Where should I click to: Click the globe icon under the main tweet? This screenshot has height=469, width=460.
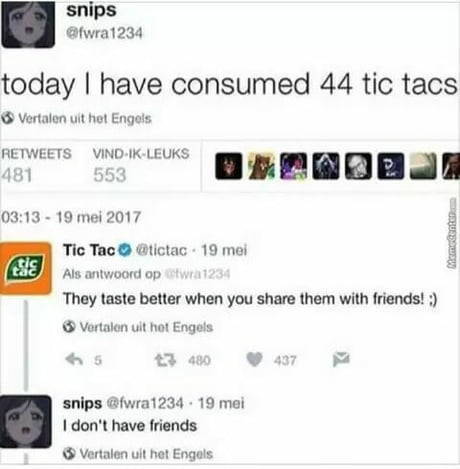click(x=8, y=118)
